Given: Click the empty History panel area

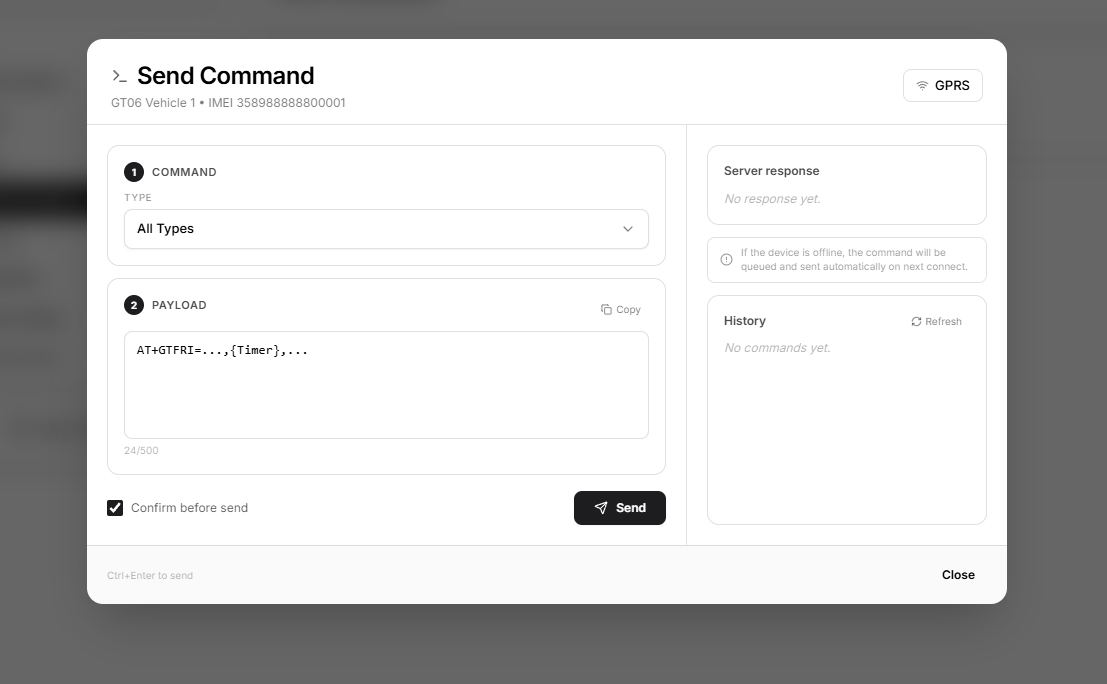Looking at the screenshot, I should coord(846,438).
